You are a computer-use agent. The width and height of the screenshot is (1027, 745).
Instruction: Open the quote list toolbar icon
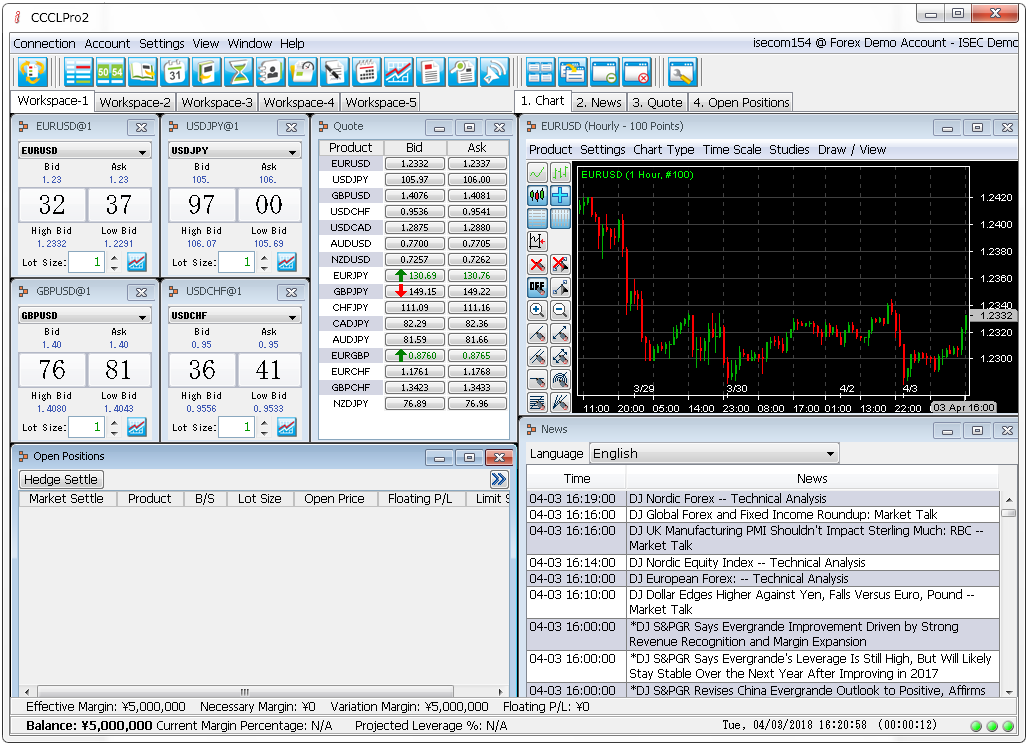(x=78, y=72)
